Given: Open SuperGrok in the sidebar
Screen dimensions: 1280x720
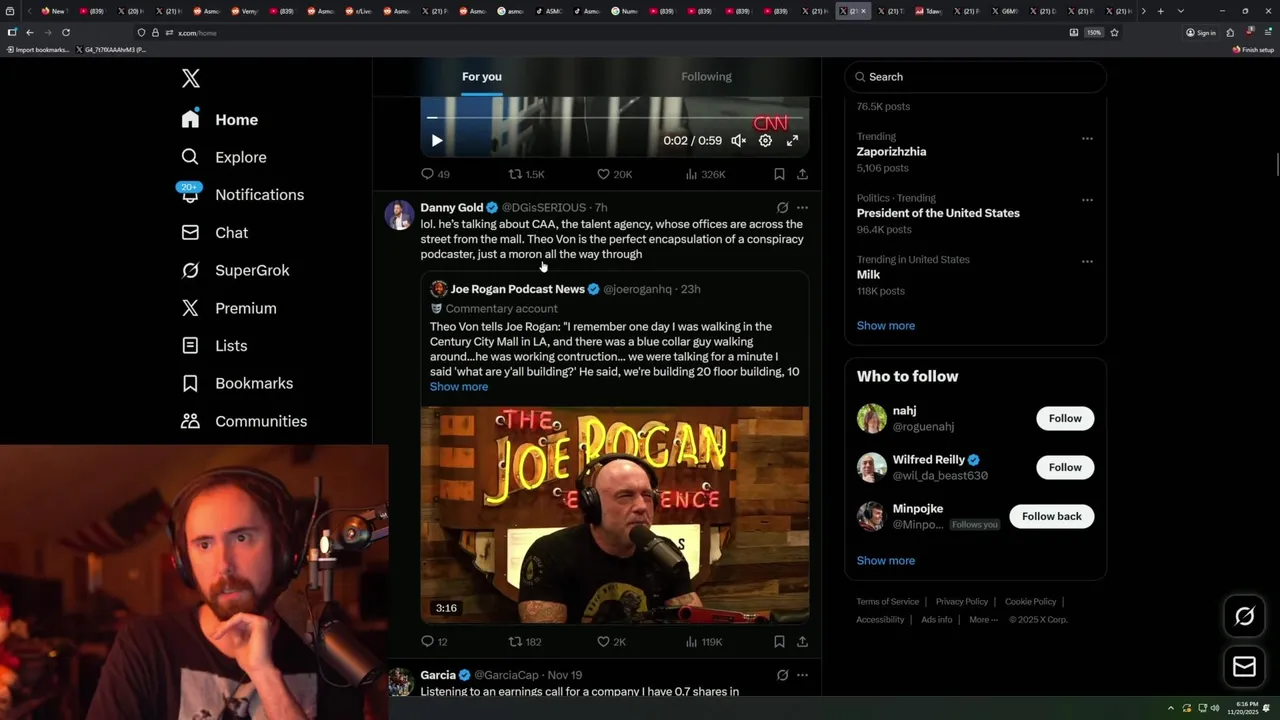Looking at the screenshot, I should (x=235, y=270).
